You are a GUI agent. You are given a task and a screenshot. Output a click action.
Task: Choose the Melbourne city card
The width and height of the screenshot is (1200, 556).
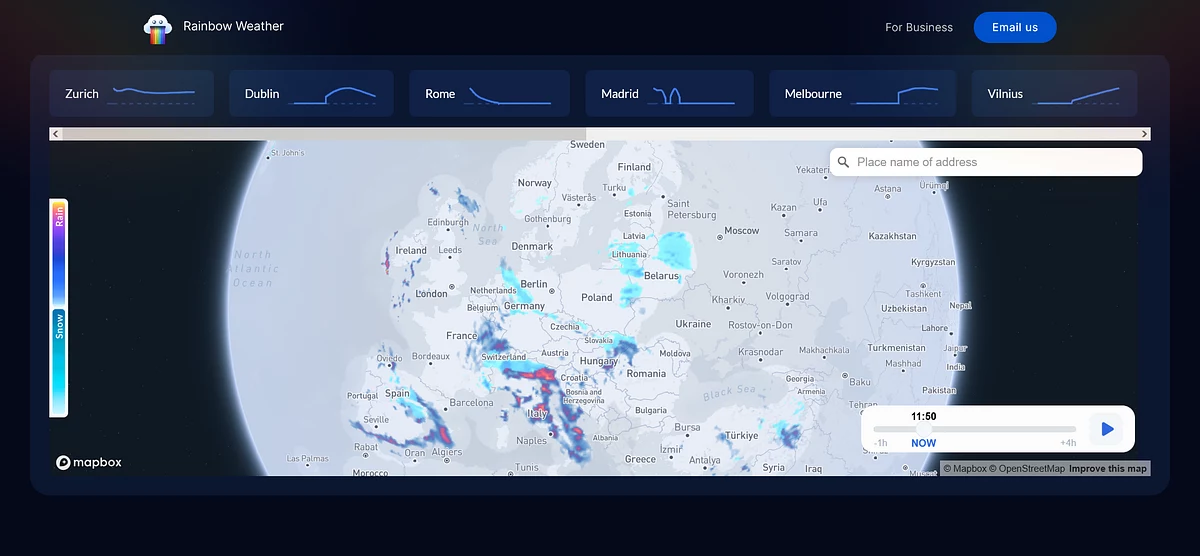click(x=862, y=94)
